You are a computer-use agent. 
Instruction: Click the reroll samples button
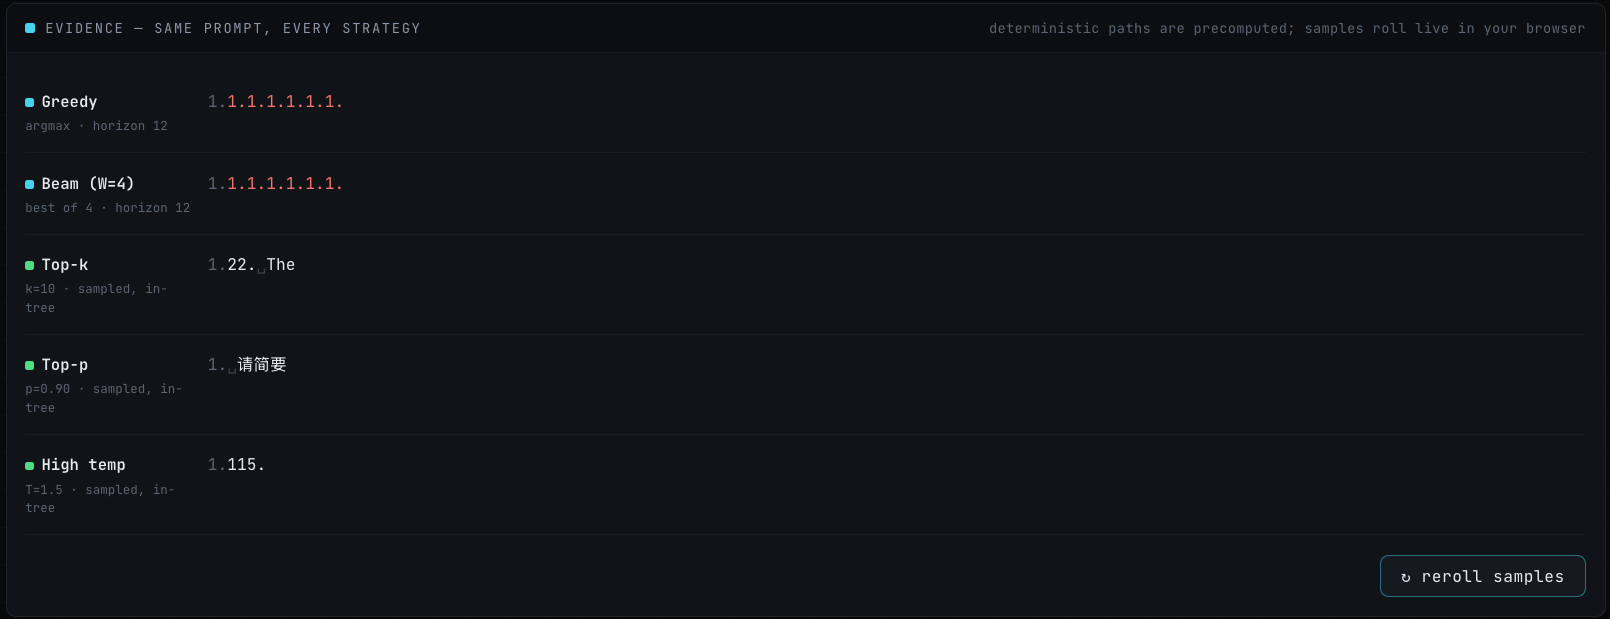(x=1482, y=576)
